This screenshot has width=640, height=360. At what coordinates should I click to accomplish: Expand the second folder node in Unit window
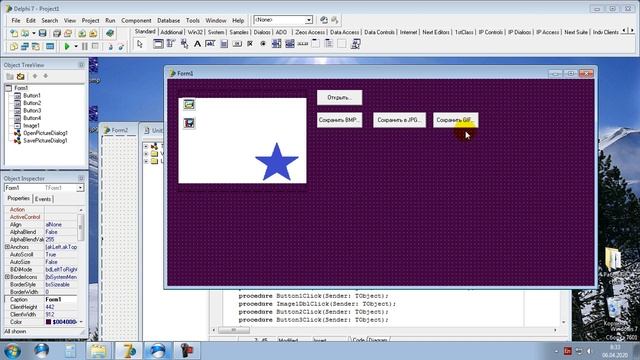(x=146, y=153)
